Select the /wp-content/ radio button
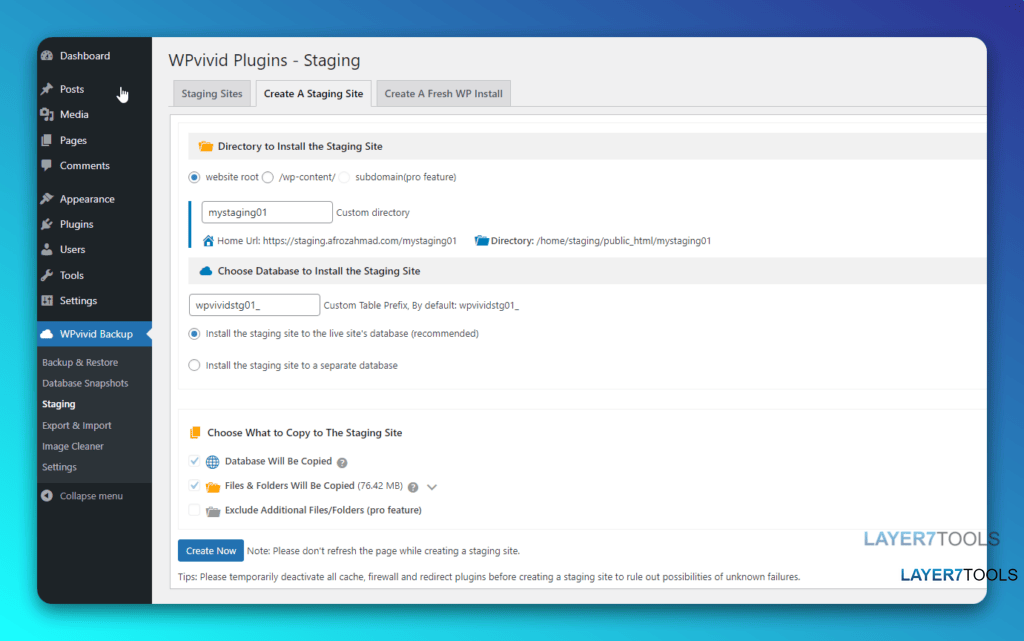This screenshot has width=1024, height=641. coord(268,178)
